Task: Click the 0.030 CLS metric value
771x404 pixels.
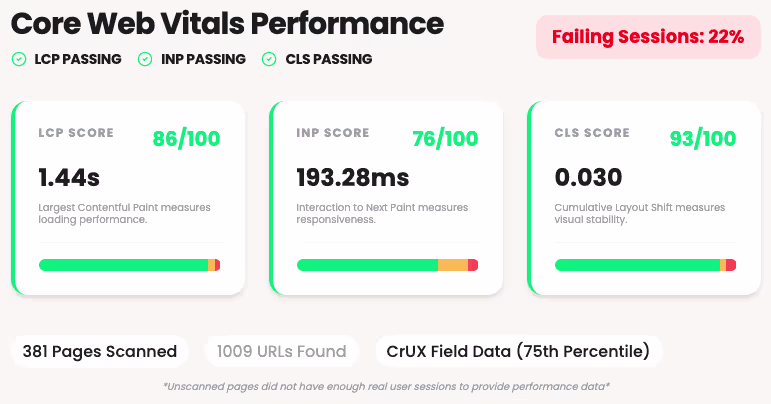Action: click(x=588, y=178)
